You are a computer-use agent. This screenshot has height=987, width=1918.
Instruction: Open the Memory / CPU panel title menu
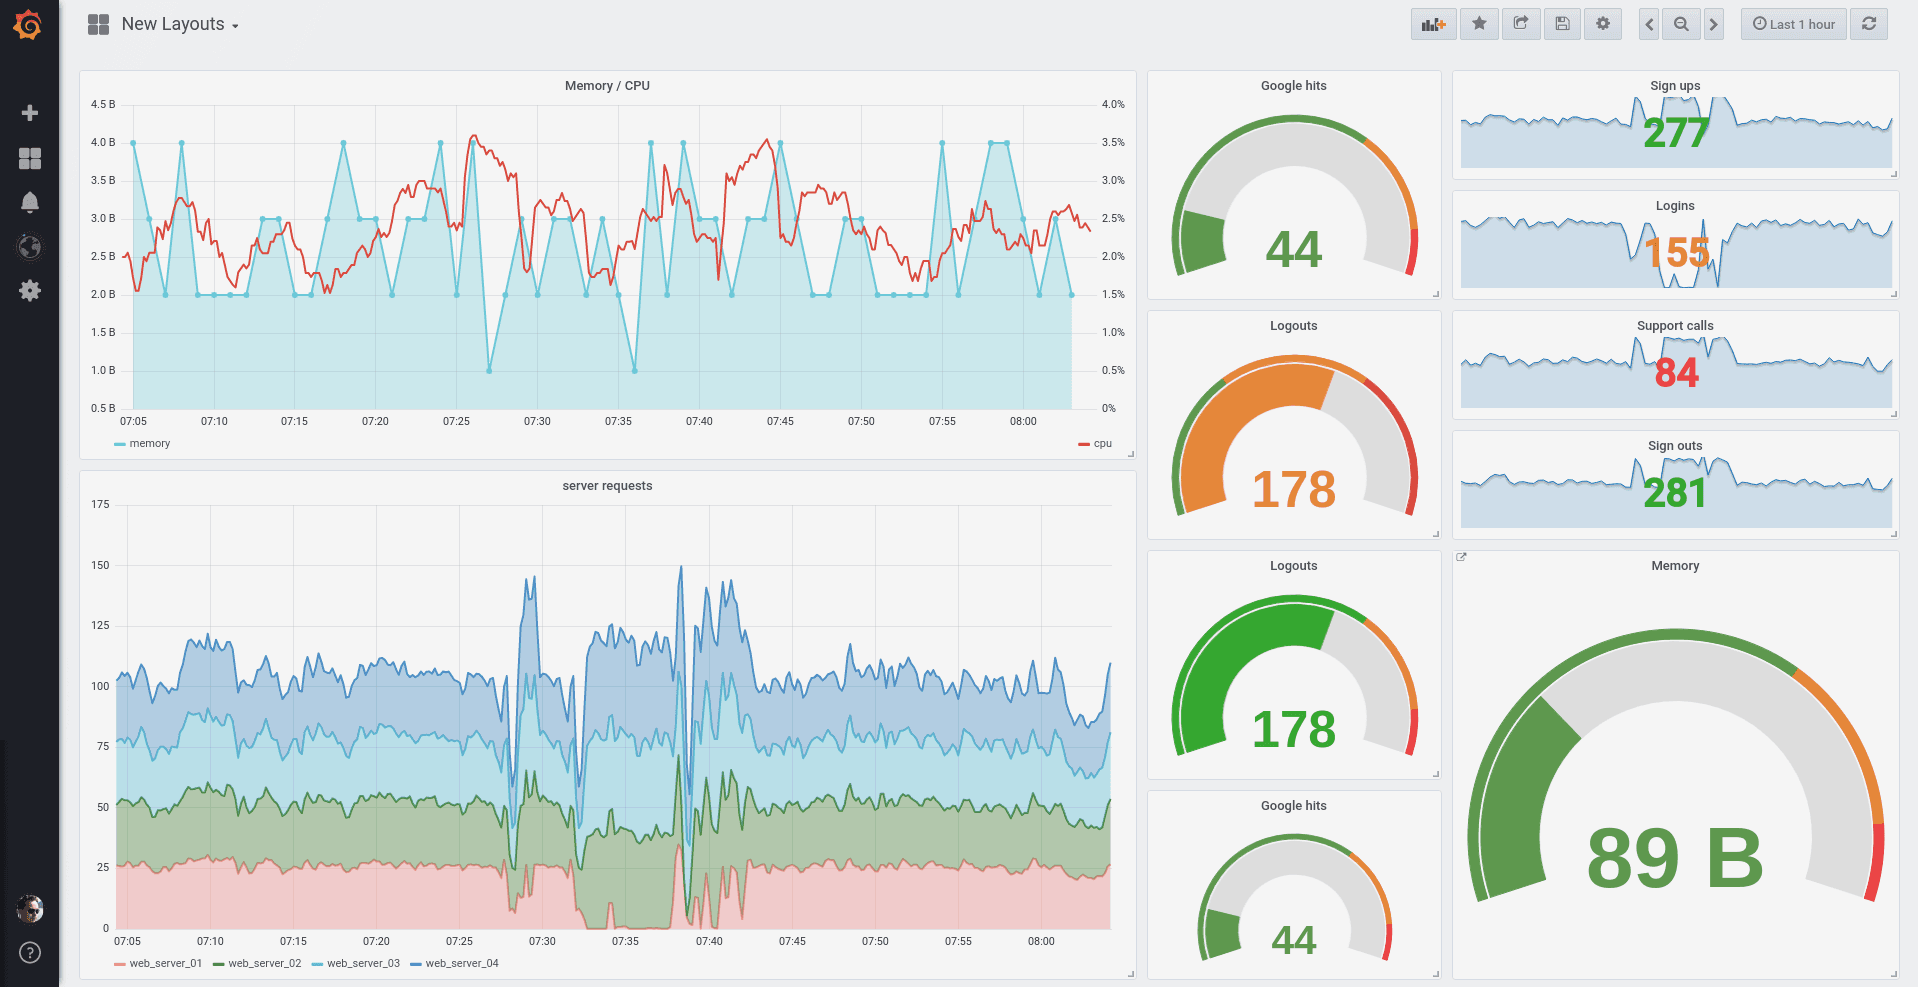point(607,86)
